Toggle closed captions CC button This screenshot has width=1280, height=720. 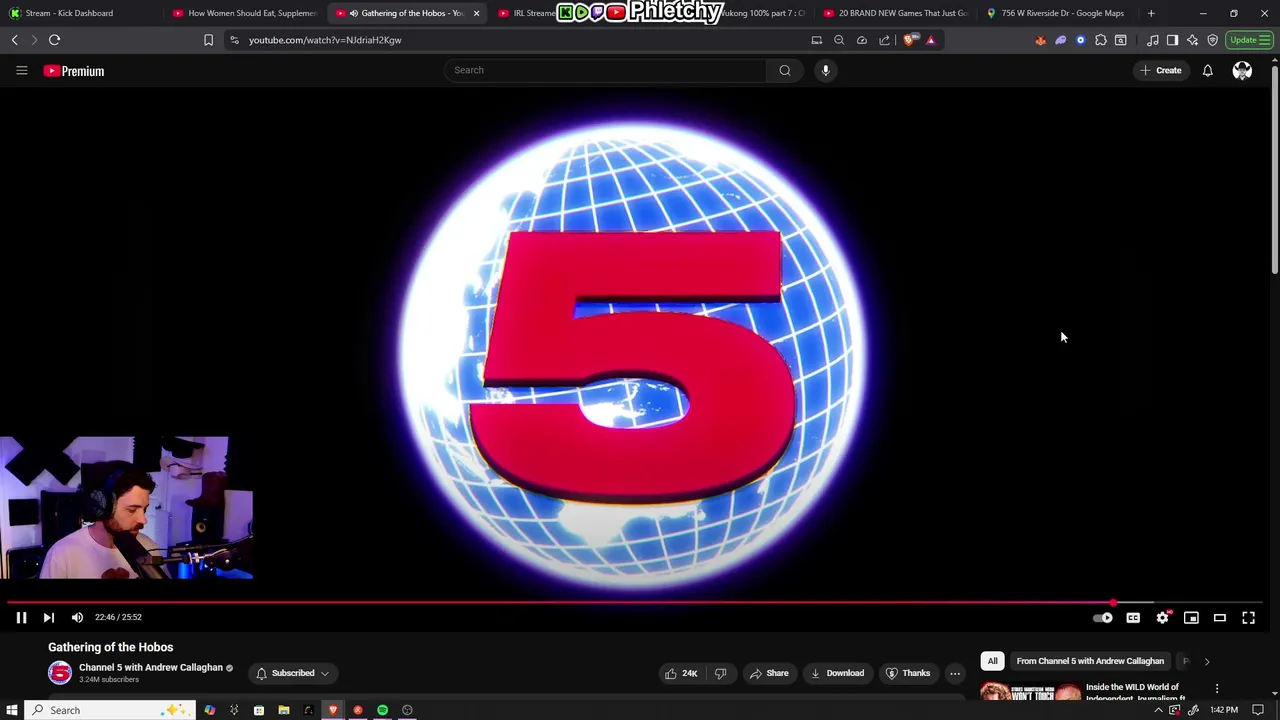1133,618
